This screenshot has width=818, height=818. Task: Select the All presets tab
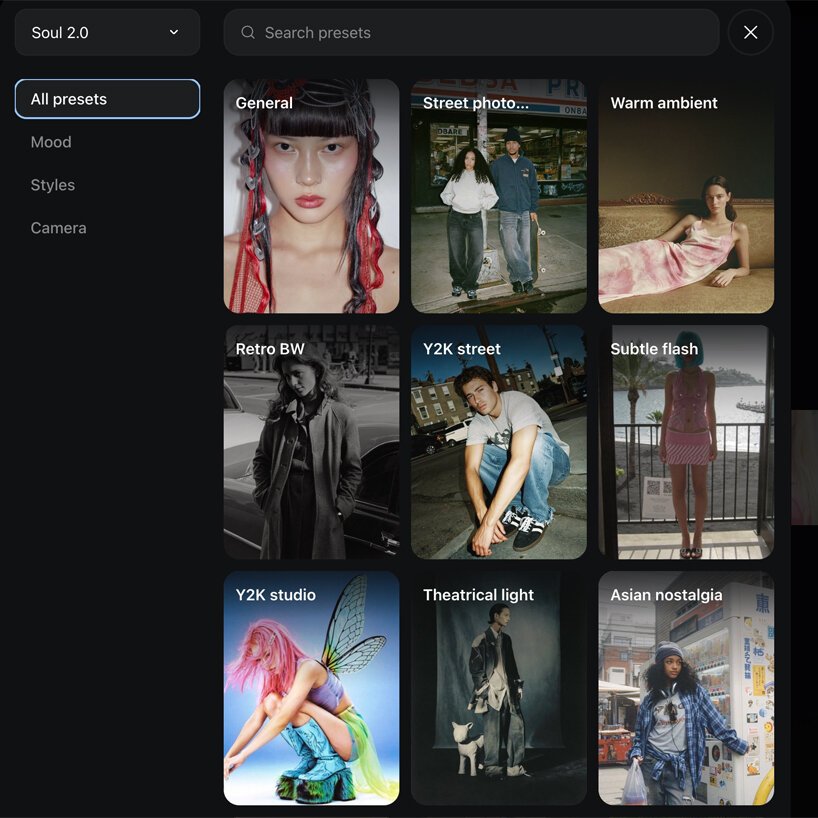(x=107, y=99)
